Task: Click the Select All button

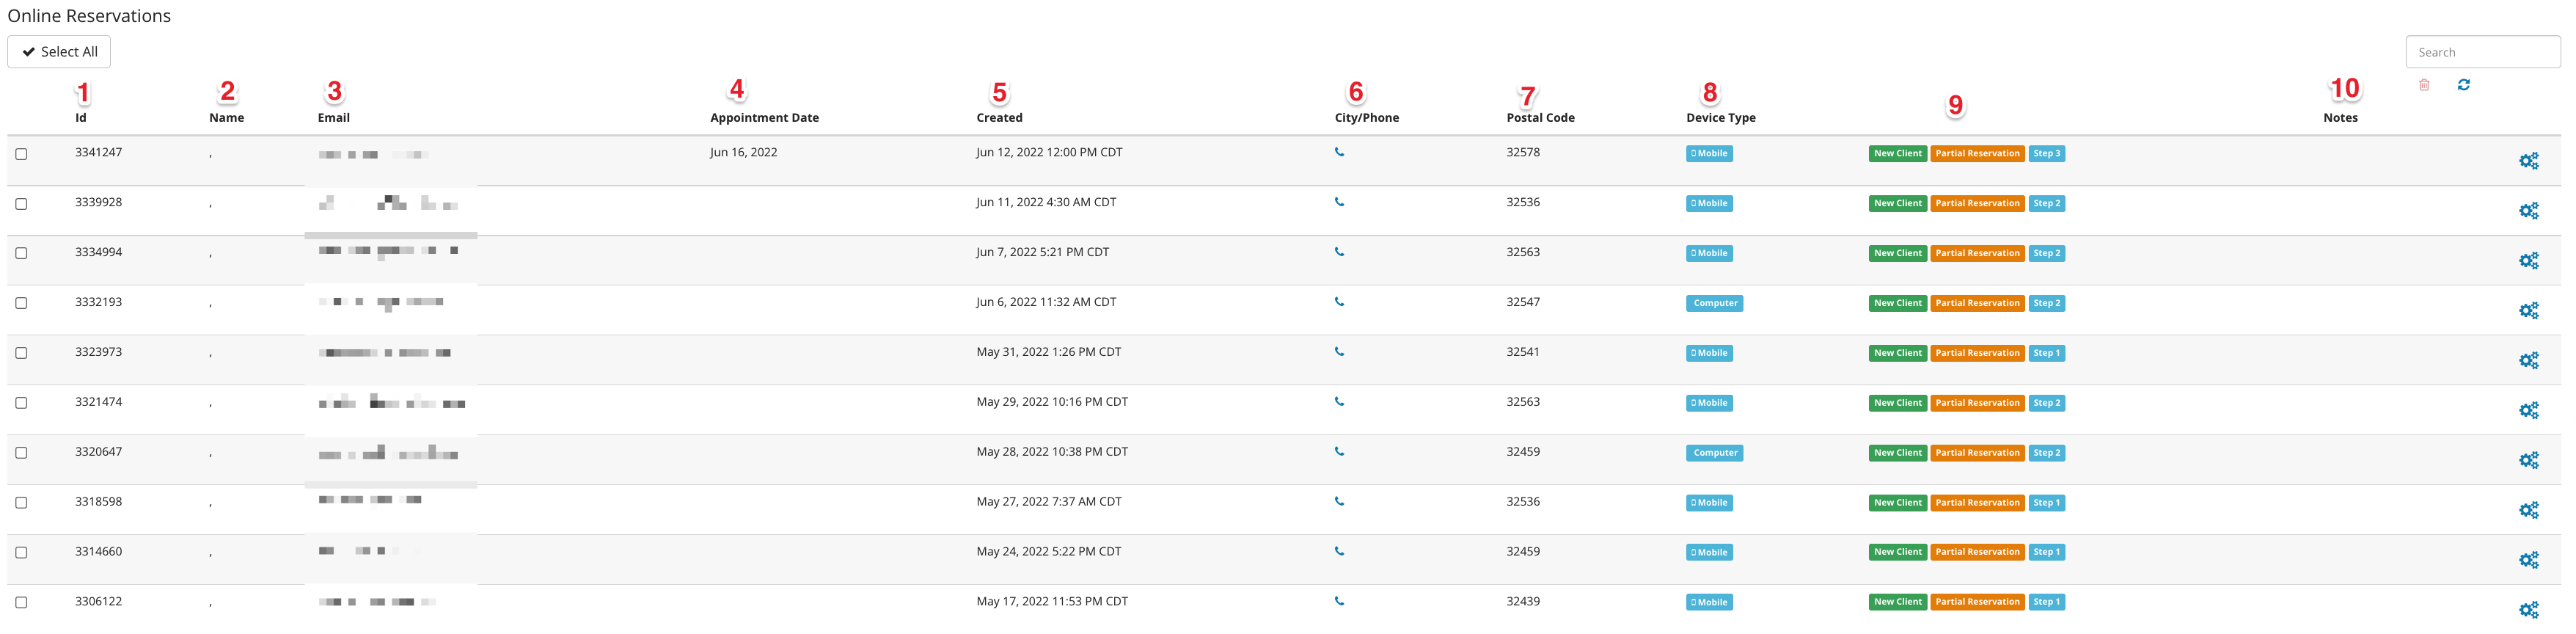Action: coord(59,52)
